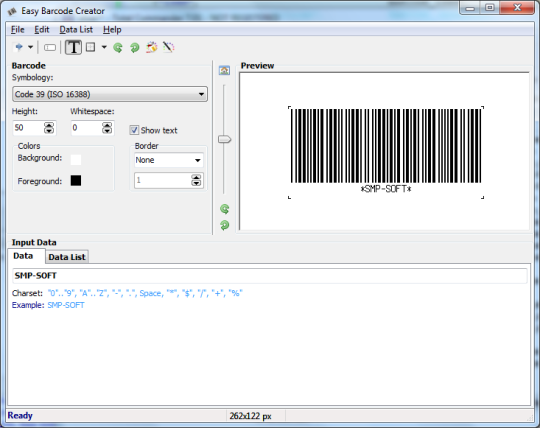
Task: Open the File menu
Action: [x=18, y=30]
